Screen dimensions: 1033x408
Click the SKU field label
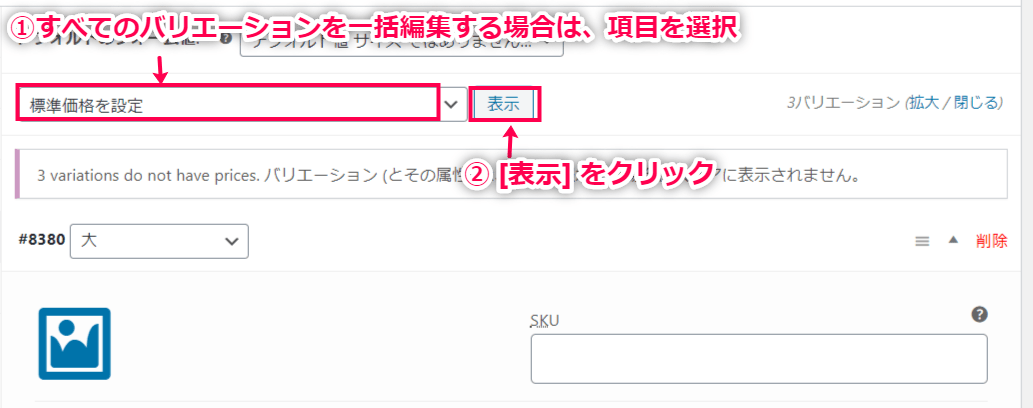(x=544, y=321)
